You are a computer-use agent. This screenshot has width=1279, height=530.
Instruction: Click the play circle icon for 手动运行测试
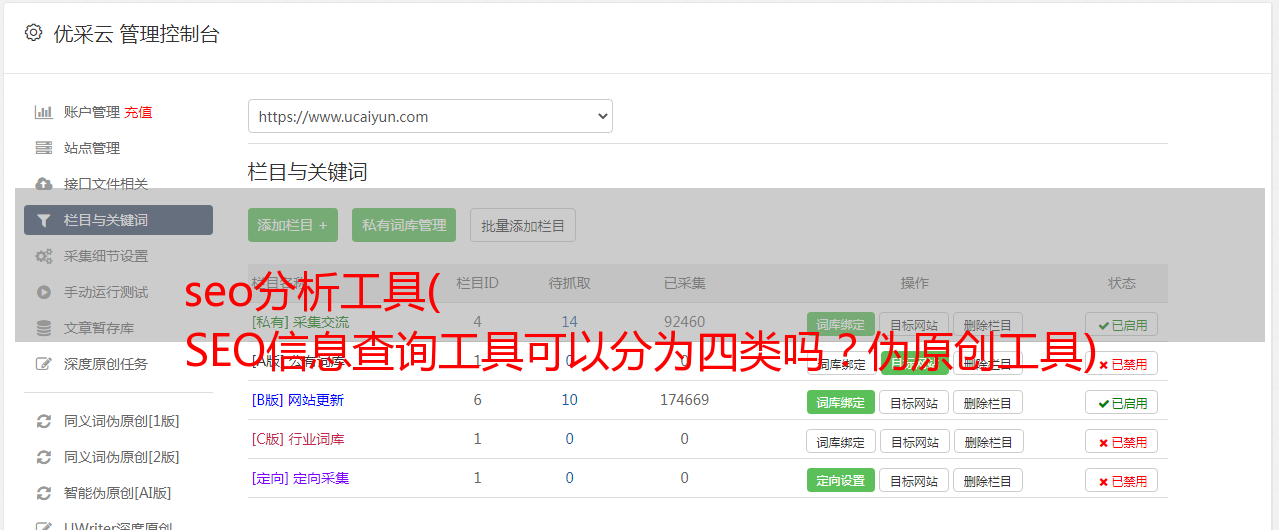pos(44,292)
